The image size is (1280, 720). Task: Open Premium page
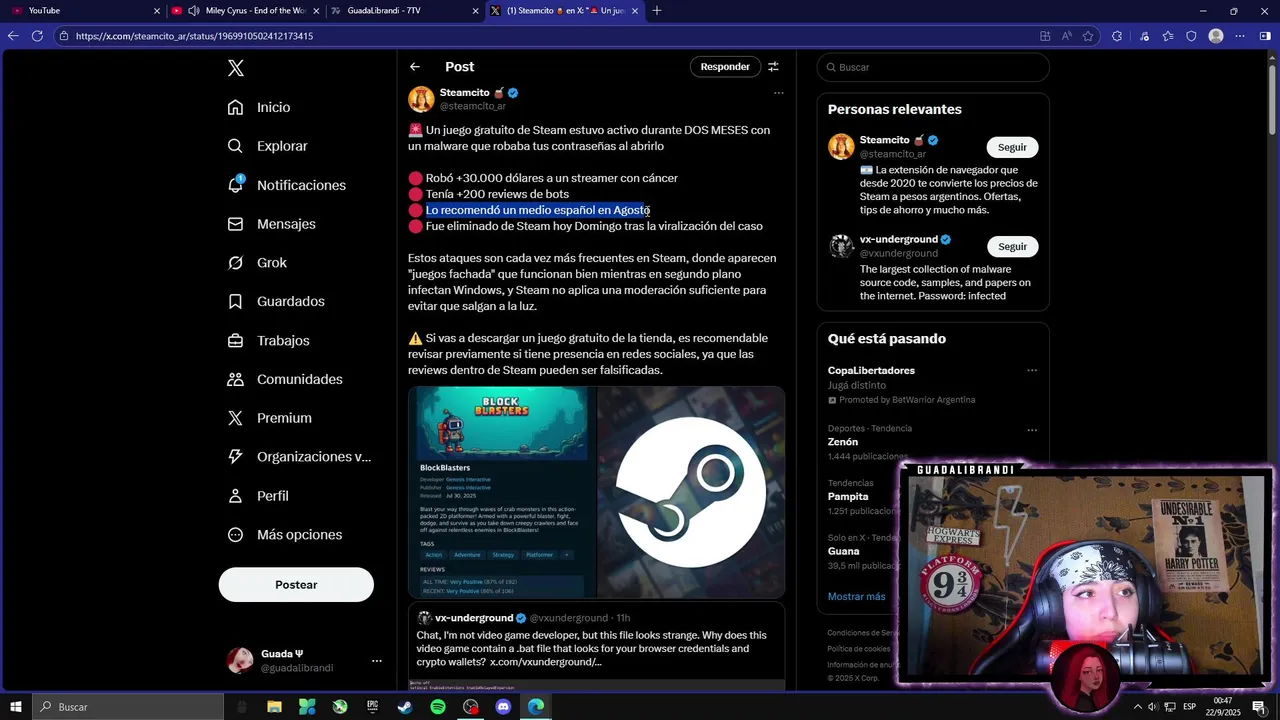(269, 418)
